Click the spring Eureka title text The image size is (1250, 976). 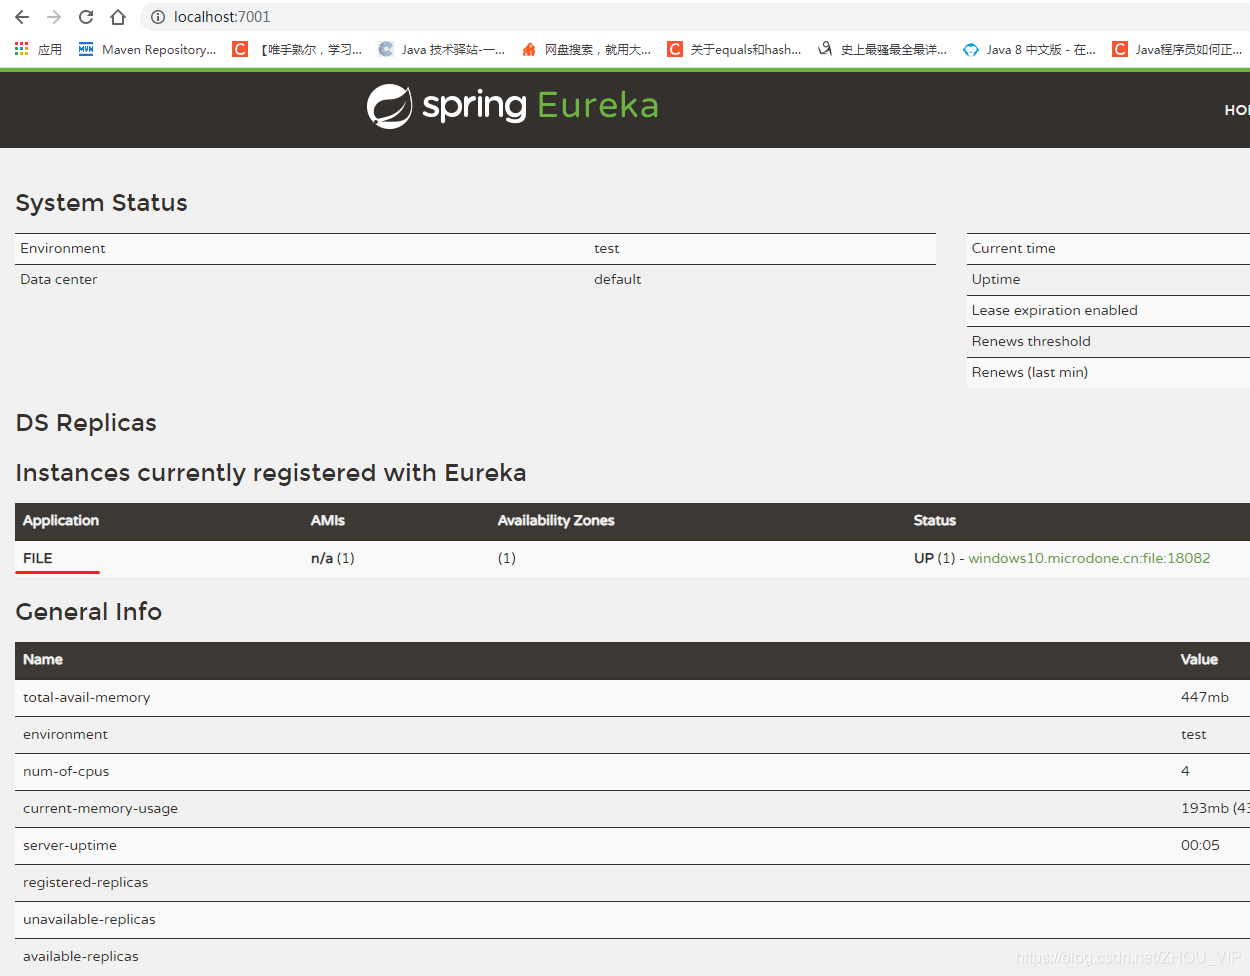coord(540,106)
